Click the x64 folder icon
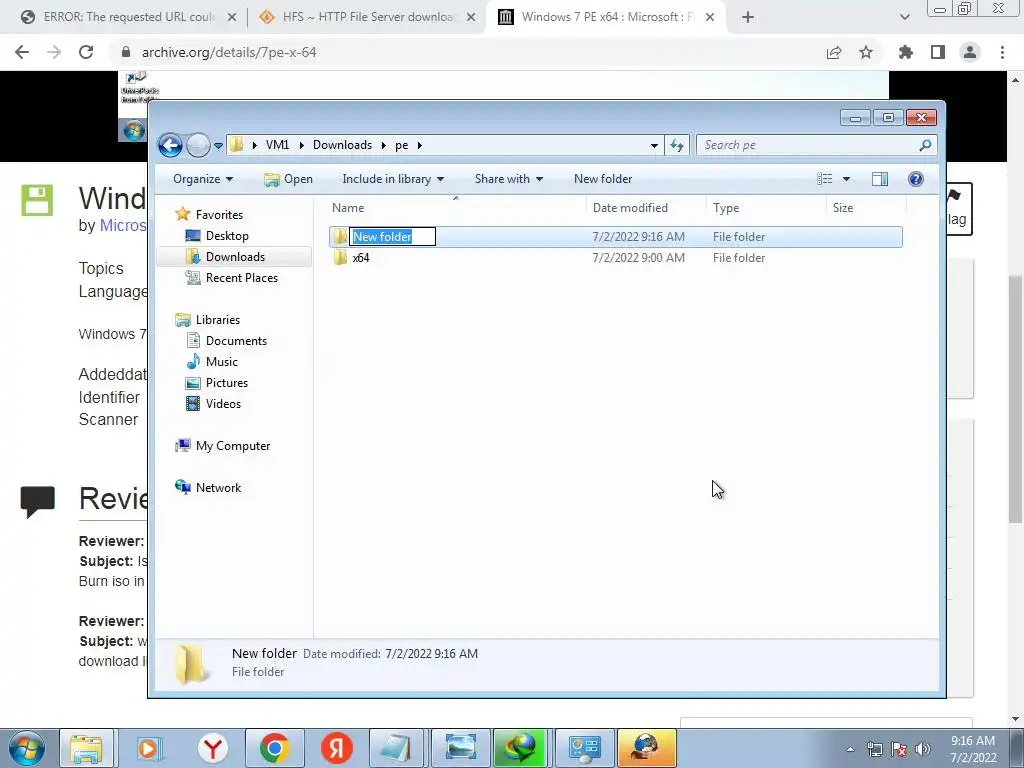1024x768 pixels. coord(340,258)
